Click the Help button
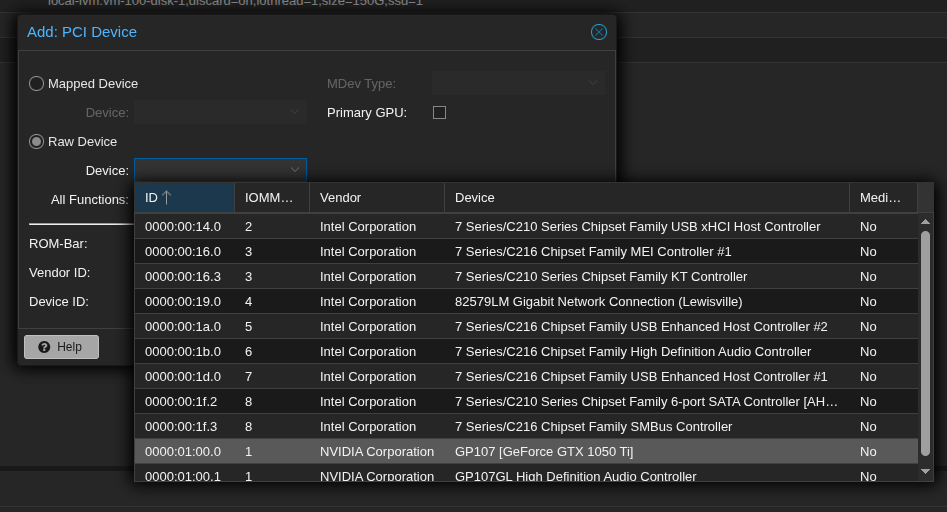 (61, 347)
